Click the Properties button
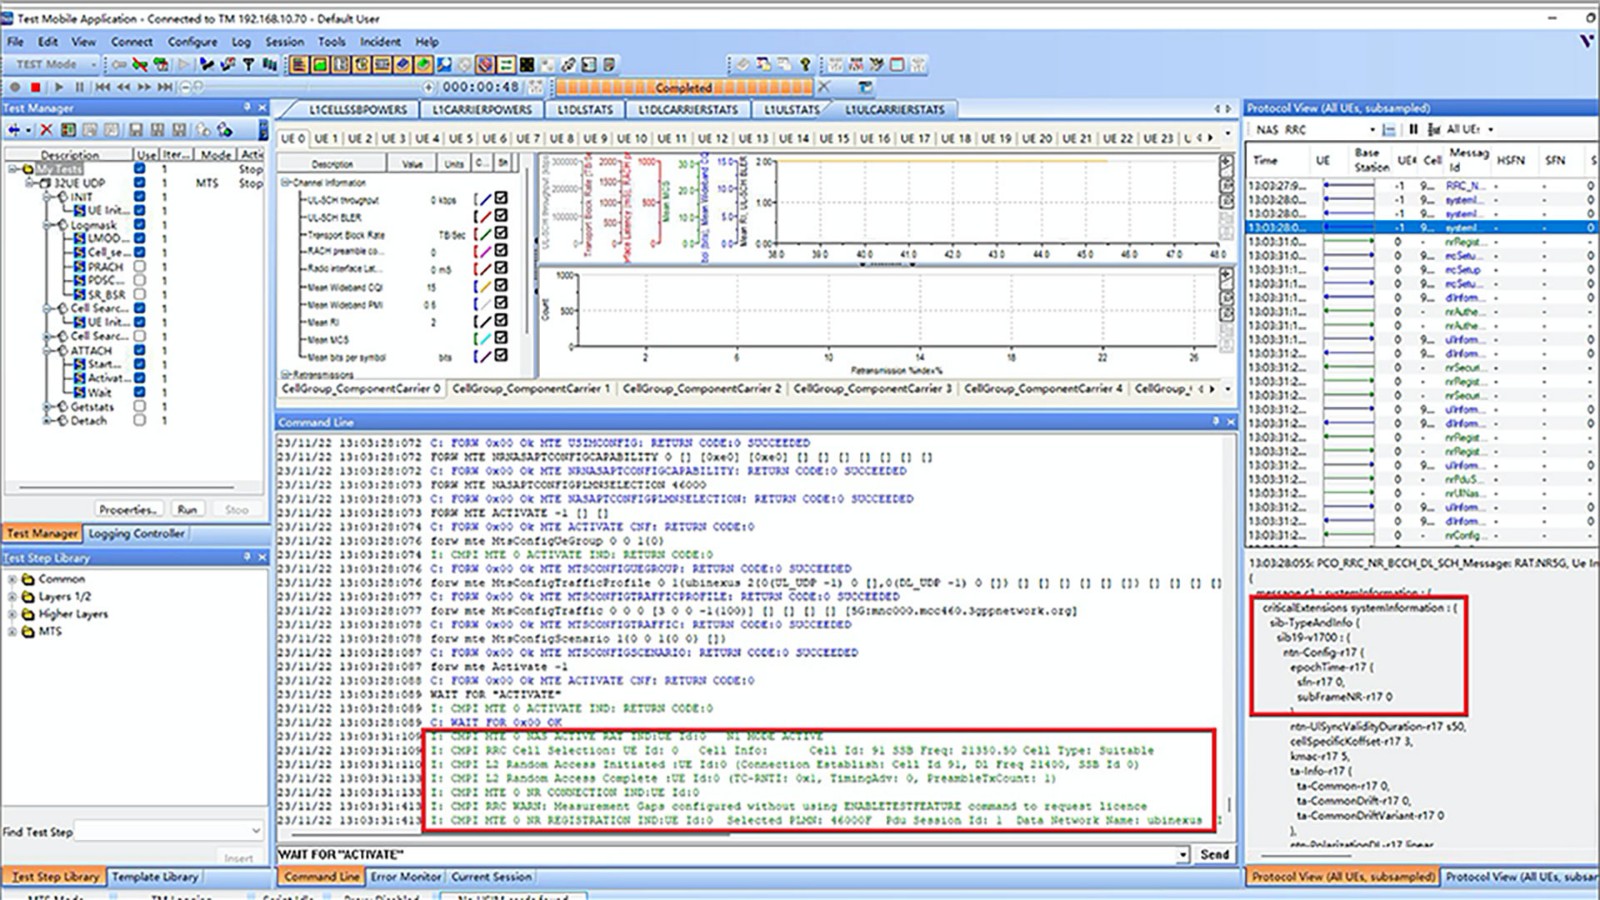This screenshot has height=900, width=1600. (x=128, y=509)
